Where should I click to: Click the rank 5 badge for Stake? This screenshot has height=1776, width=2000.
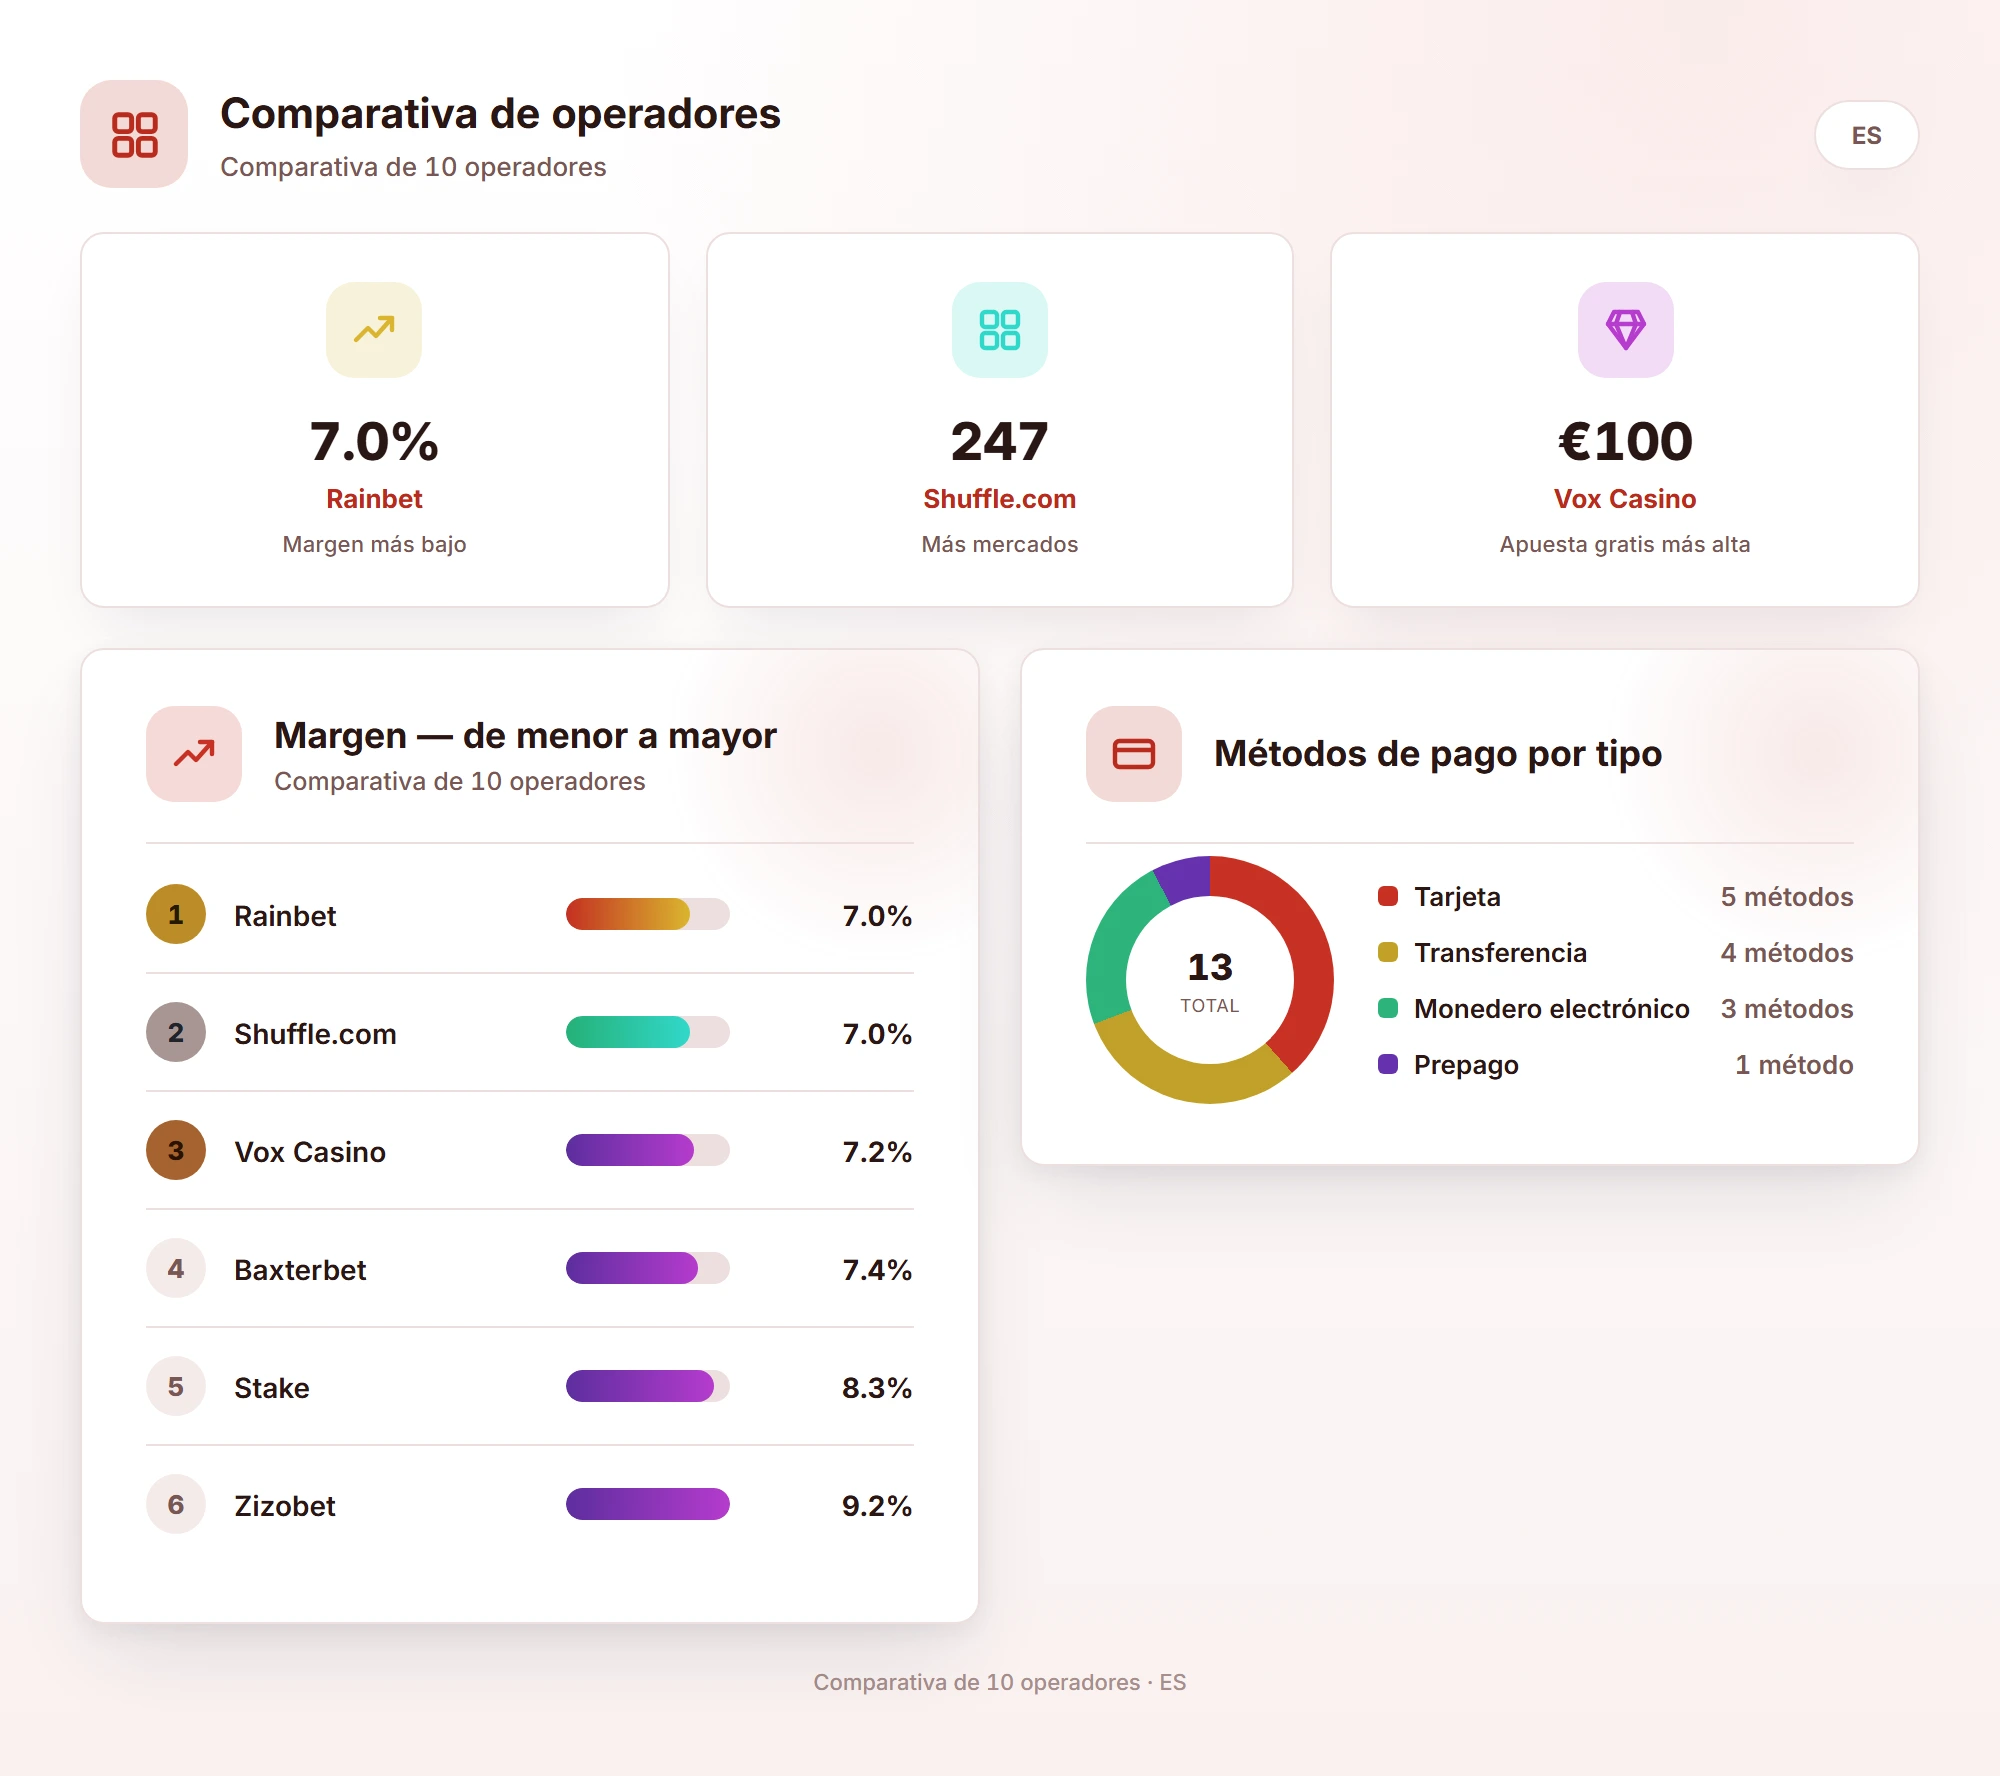click(x=176, y=1386)
